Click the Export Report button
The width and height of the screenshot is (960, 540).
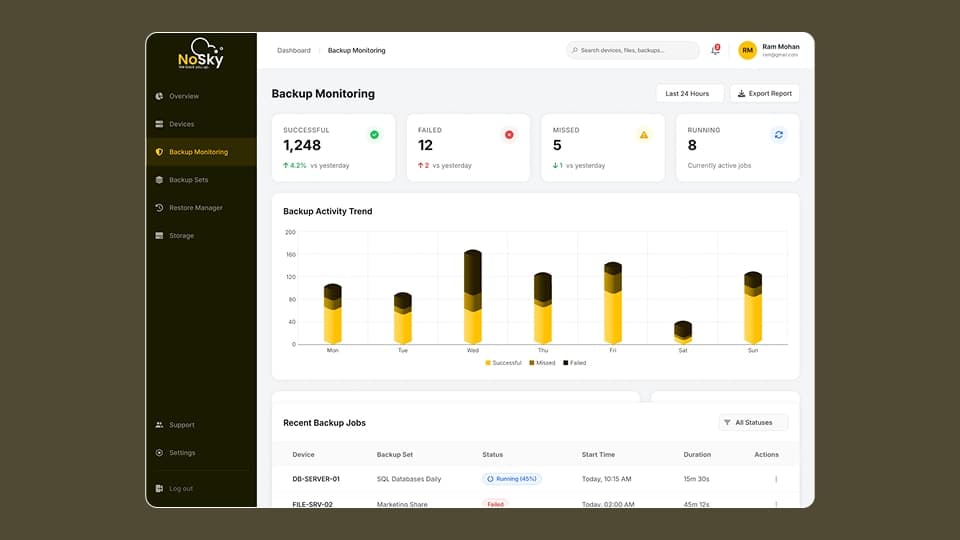pos(765,93)
